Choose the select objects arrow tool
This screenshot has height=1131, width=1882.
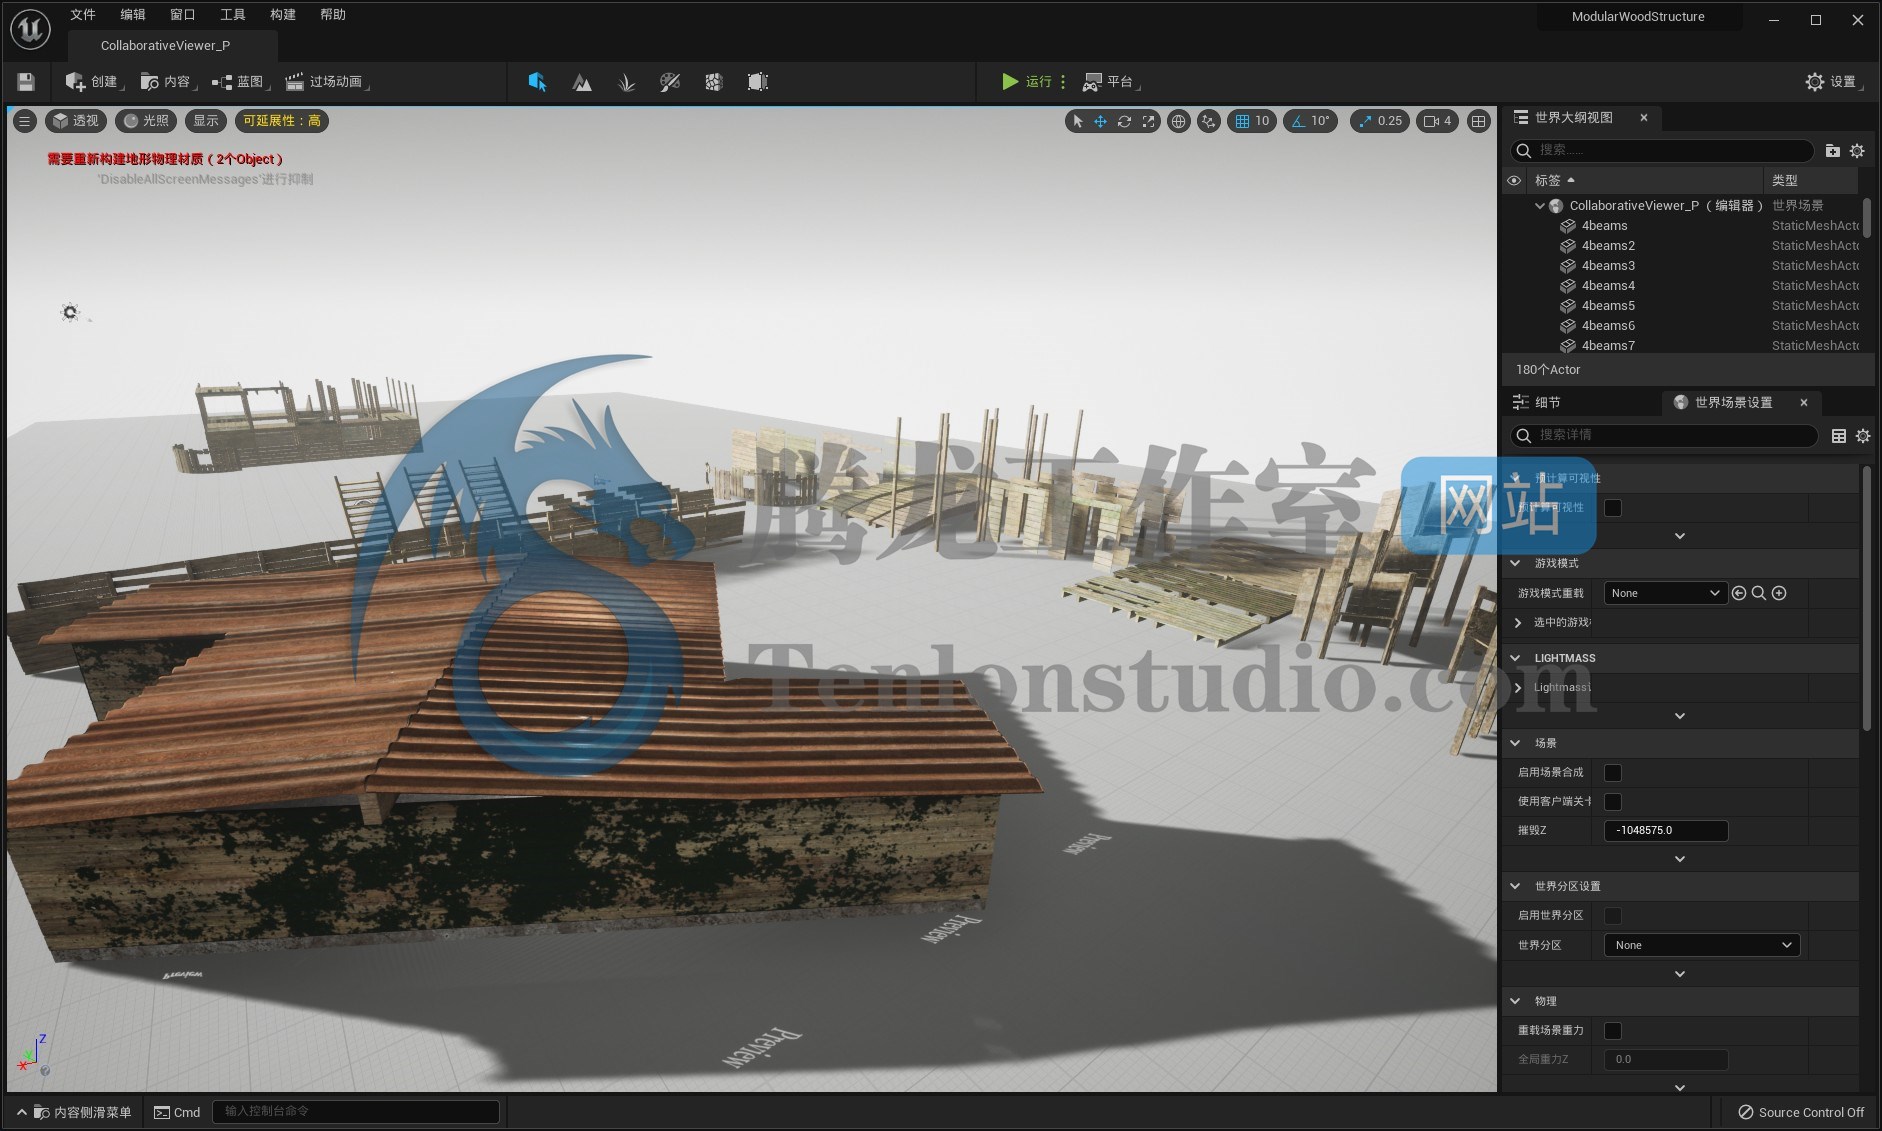(x=1077, y=121)
